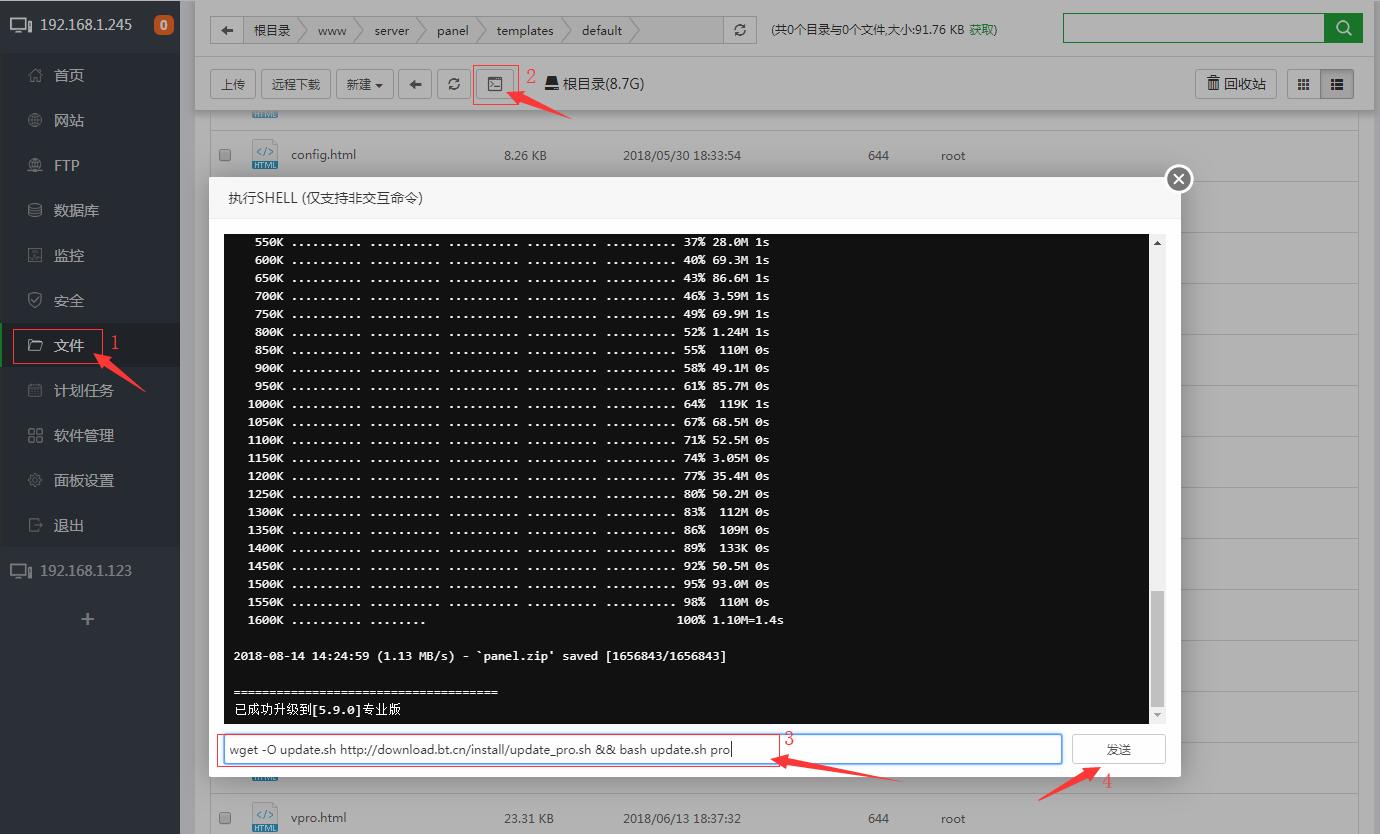Open the shell terminal icon
The height and width of the screenshot is (834, 1380).
pyautogui.click(x=495, y=84)
